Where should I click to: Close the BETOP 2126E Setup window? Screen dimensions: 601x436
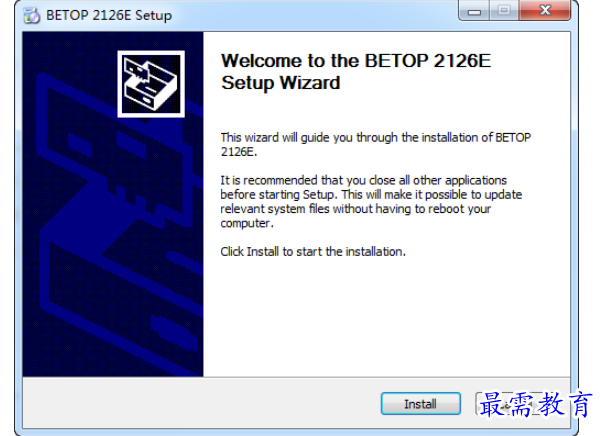pos(545,10)
